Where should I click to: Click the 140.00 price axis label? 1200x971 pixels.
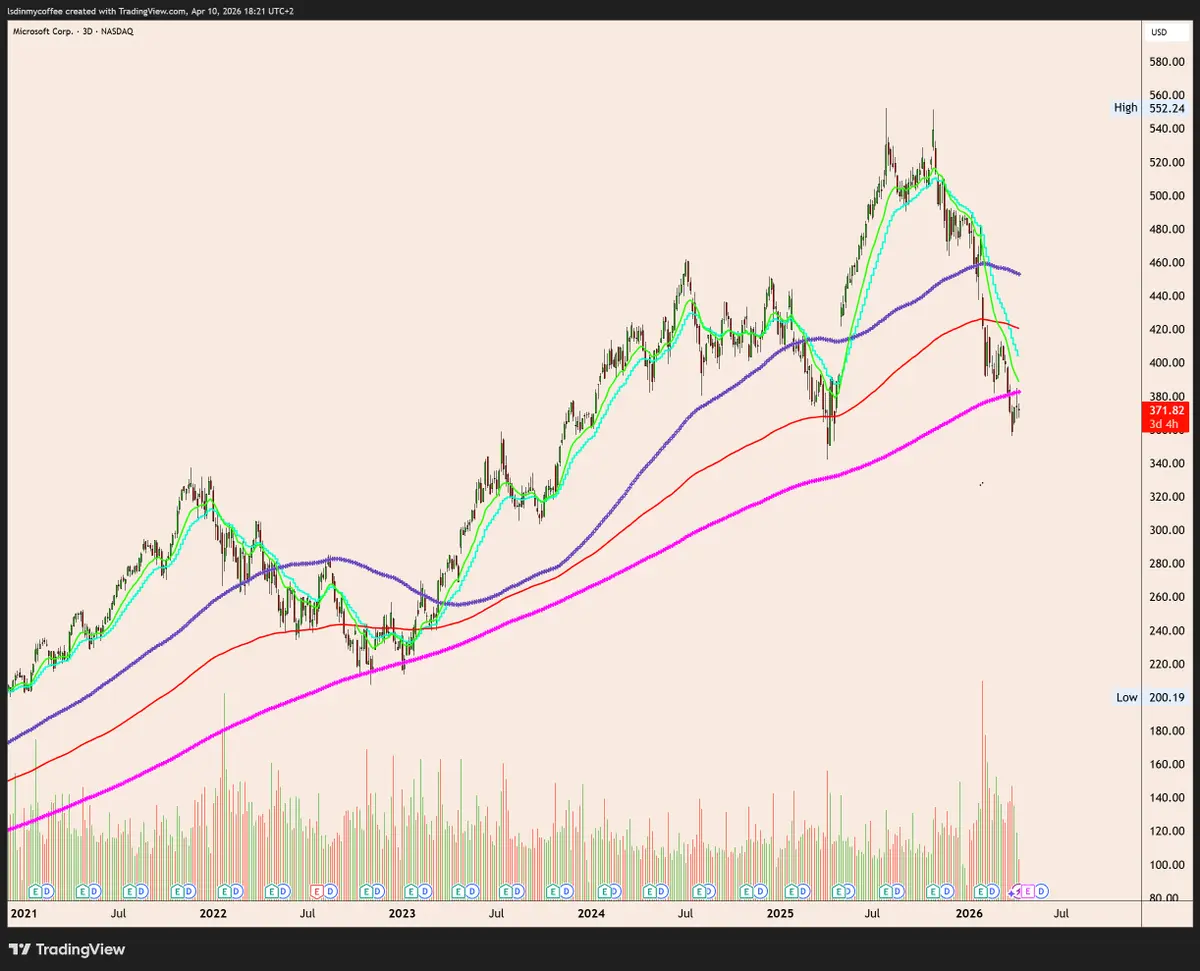pos(1168,799)
